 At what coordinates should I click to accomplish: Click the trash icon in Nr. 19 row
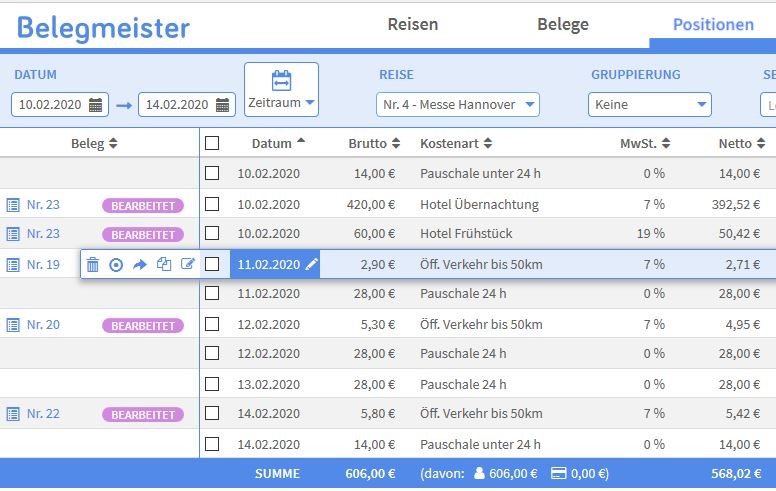click(x=92, y=265)
